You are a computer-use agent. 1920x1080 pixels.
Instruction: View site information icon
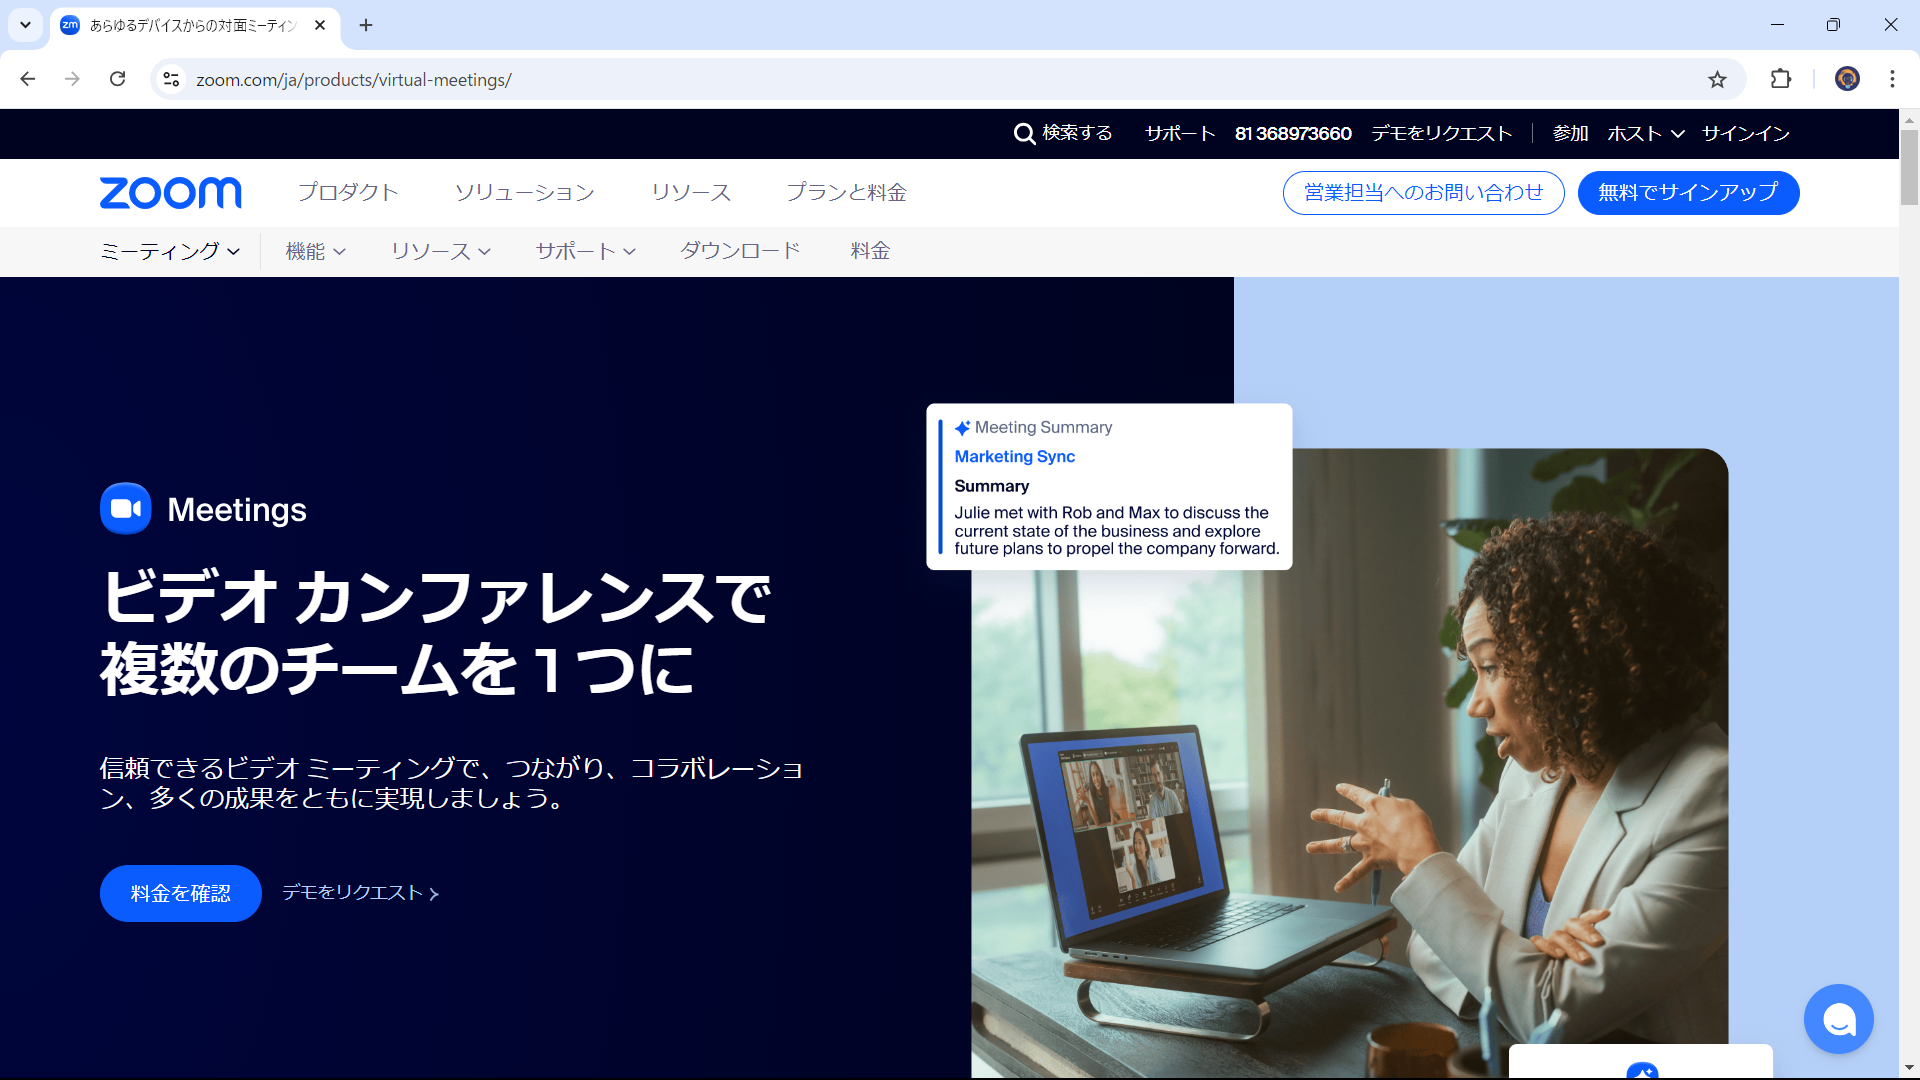coord(171,79)
